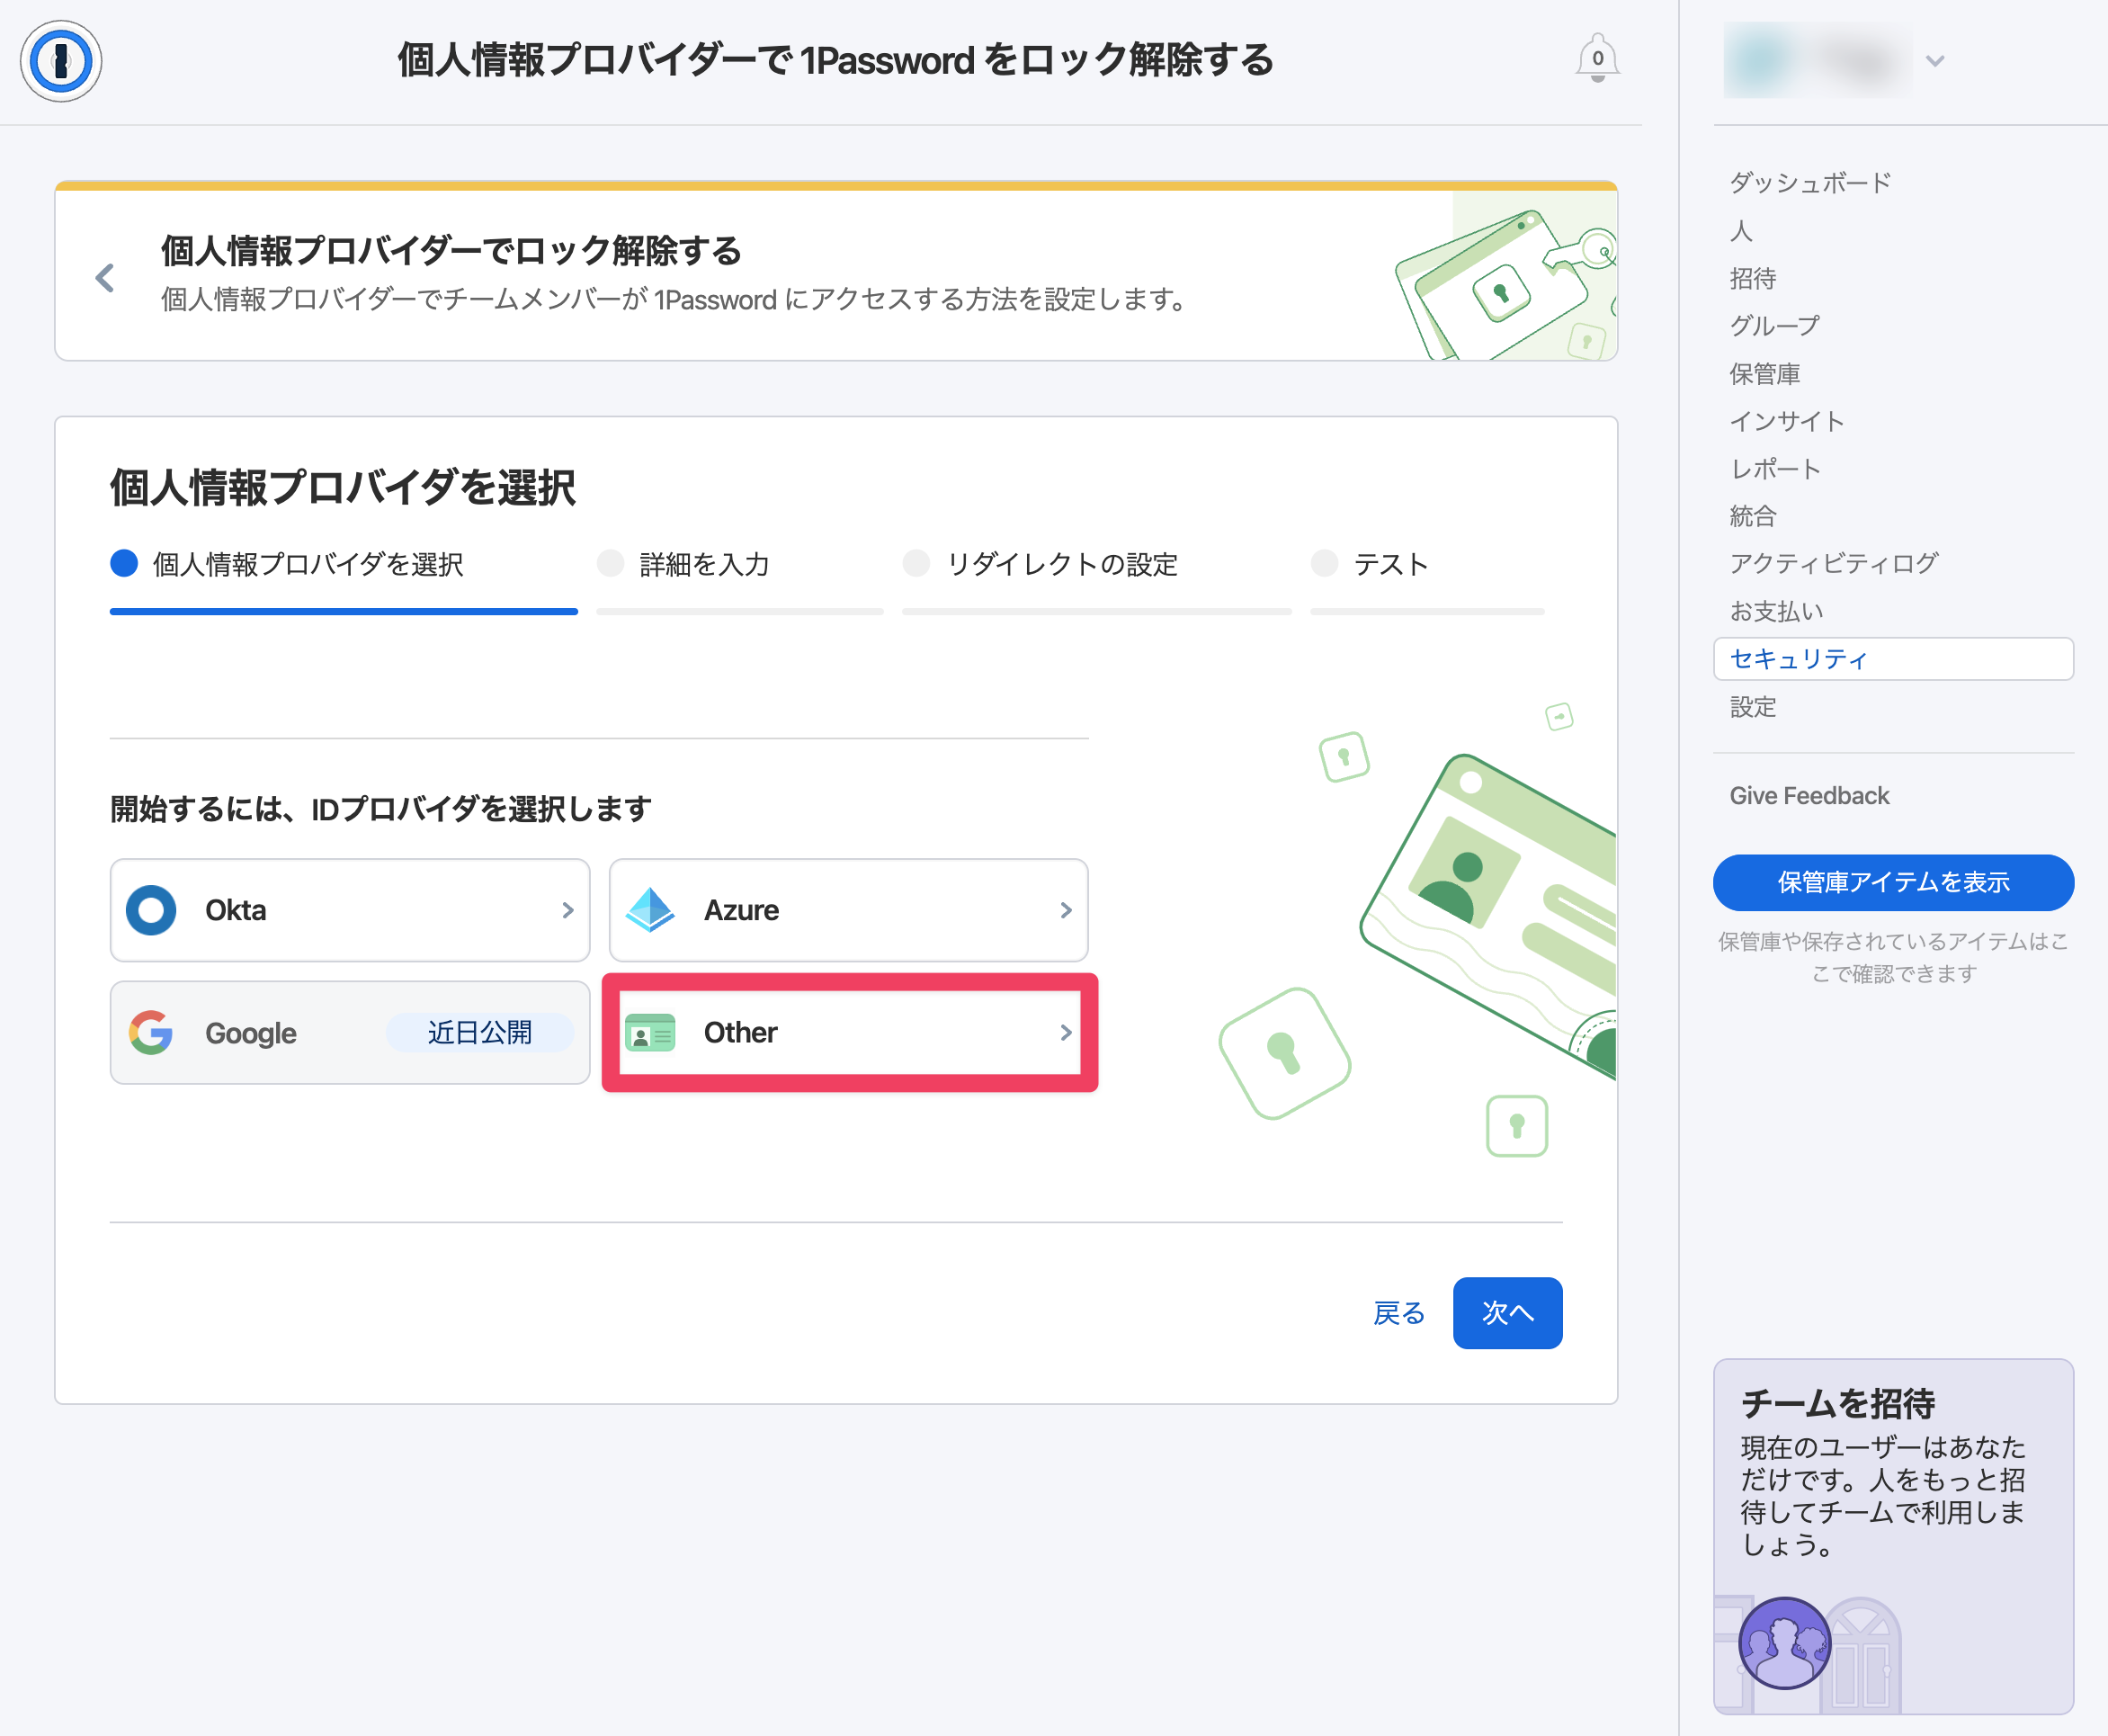Image resolution: width=2108 pixels, height=1736 pixels.
Task: Open the Azure option arrow
Action: (x=1065, y=910)
